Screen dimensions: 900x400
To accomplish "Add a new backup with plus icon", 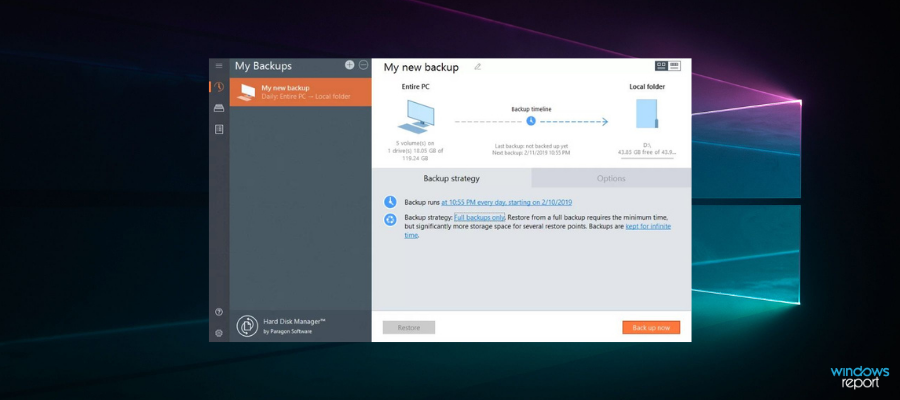I will (350, 65).
